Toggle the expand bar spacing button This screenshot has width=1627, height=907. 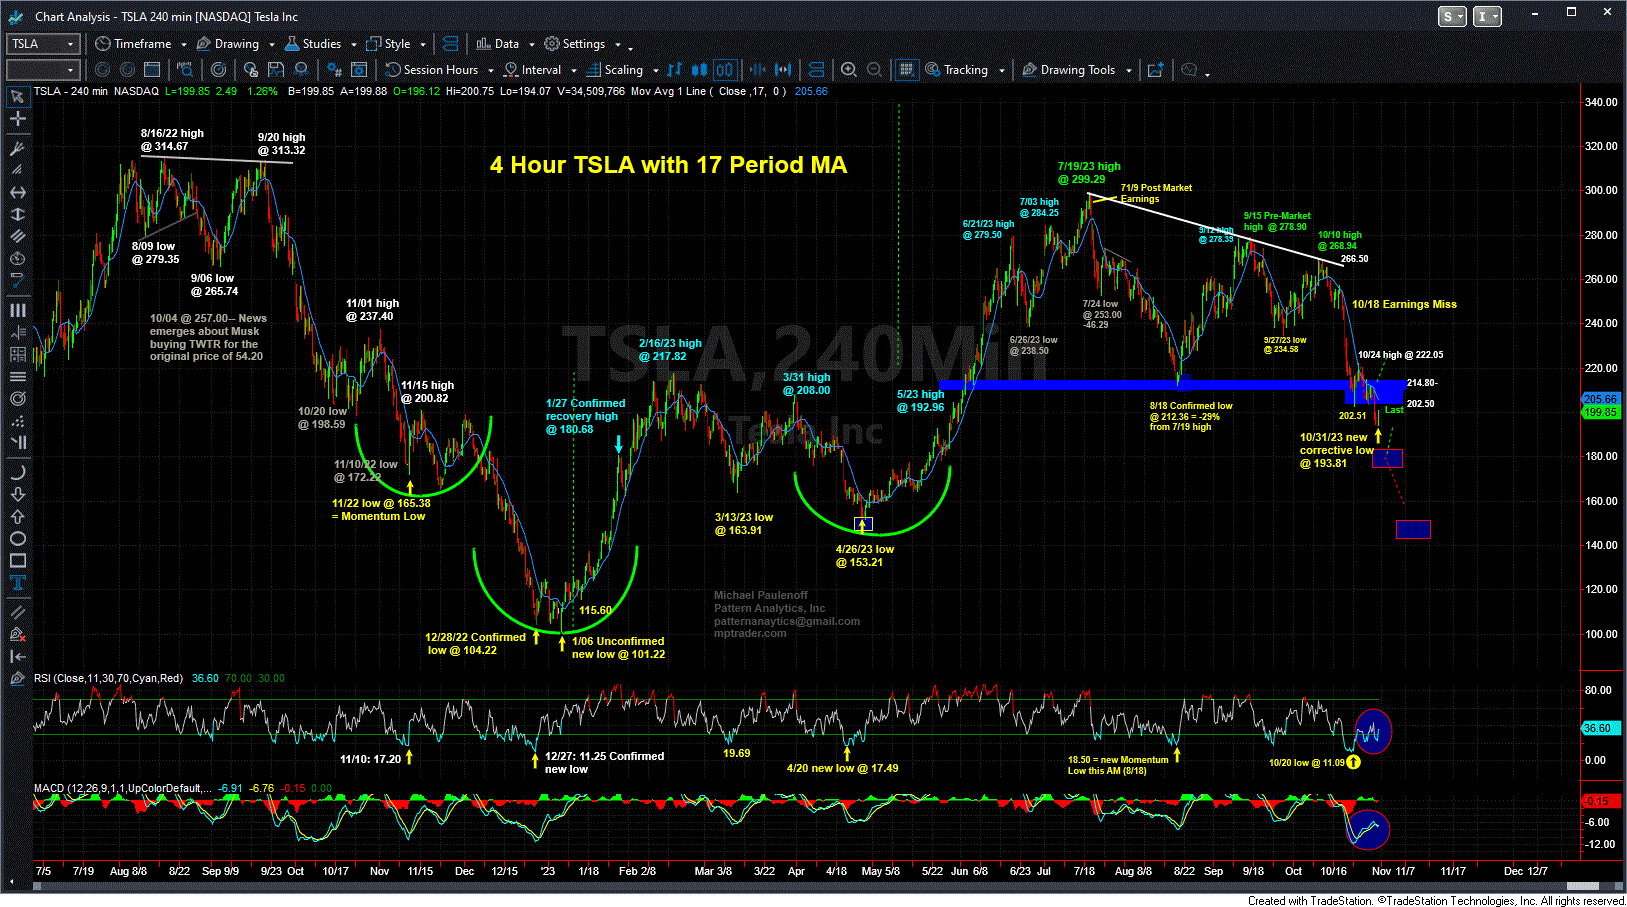783,70
